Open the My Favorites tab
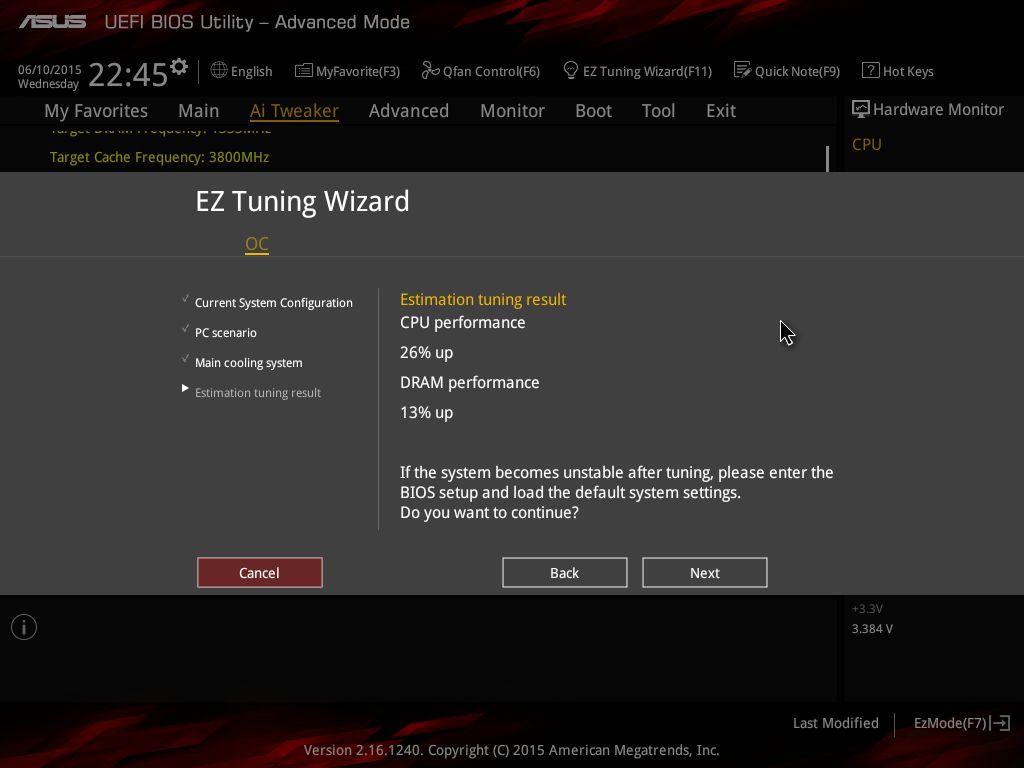Viewport: 1024px width, 768px height. pyautogui.click(x=96, y=111)
